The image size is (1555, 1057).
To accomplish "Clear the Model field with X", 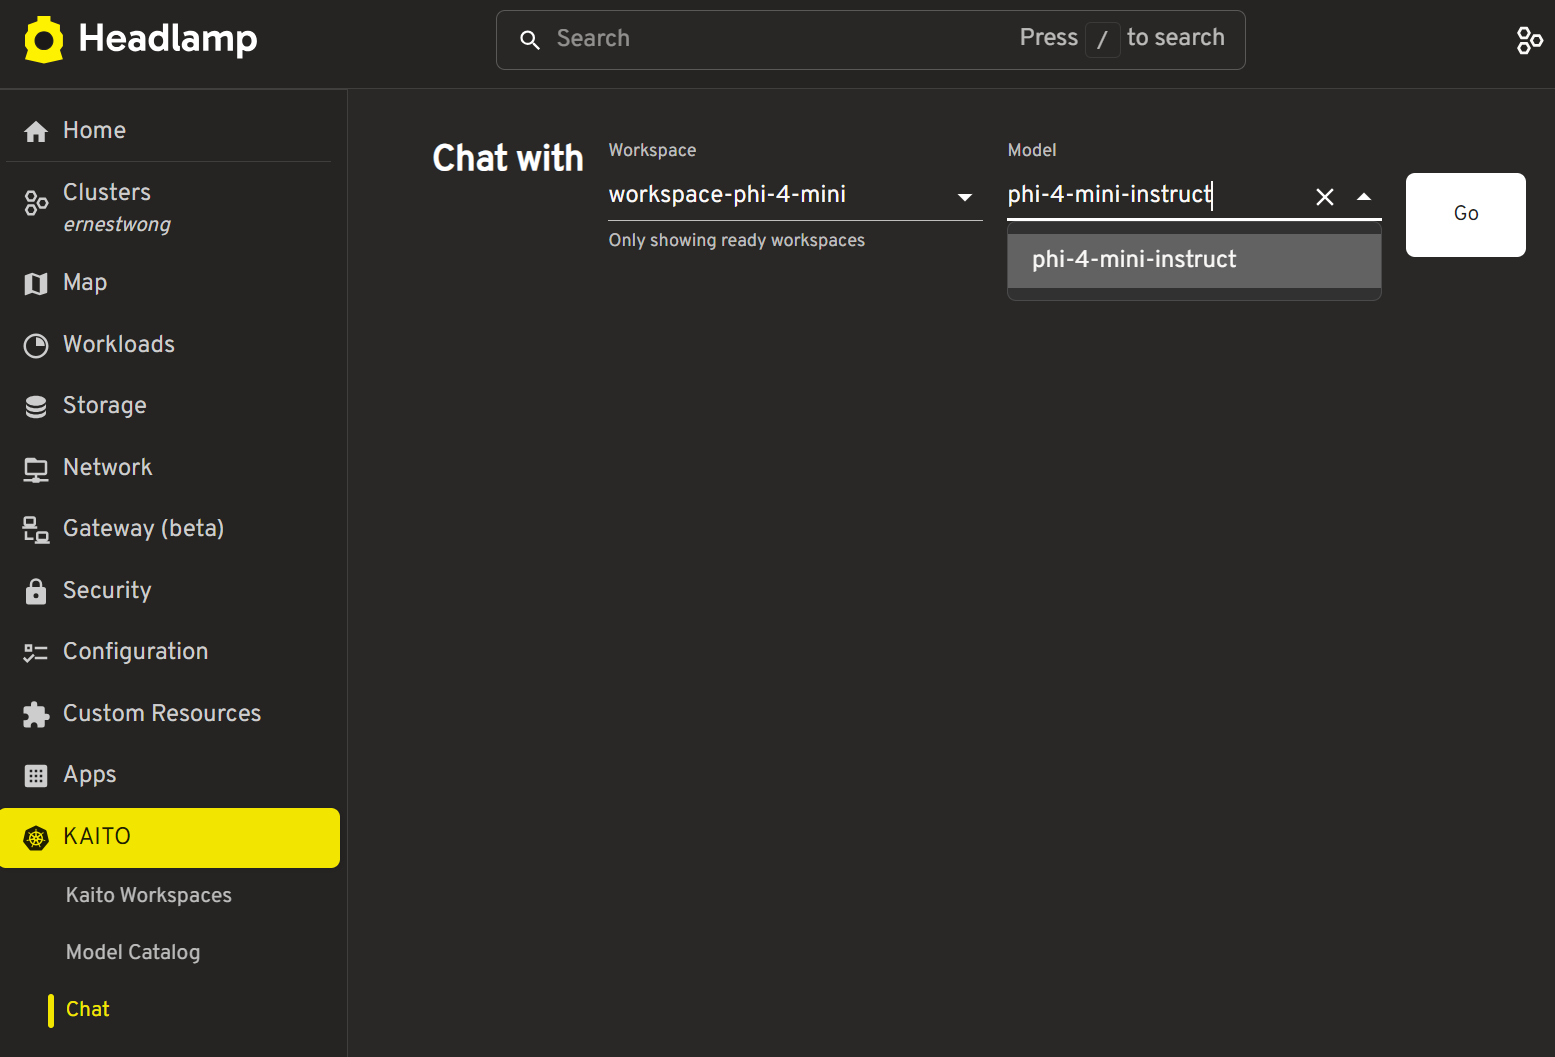I will [x=1325, y=197].
